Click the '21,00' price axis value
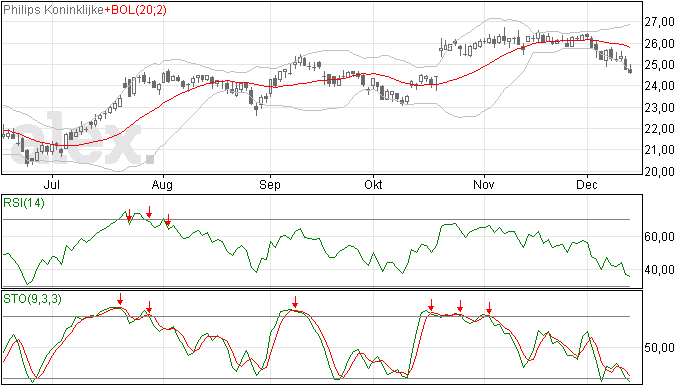The image size is (690, 387). coord(659,150)
